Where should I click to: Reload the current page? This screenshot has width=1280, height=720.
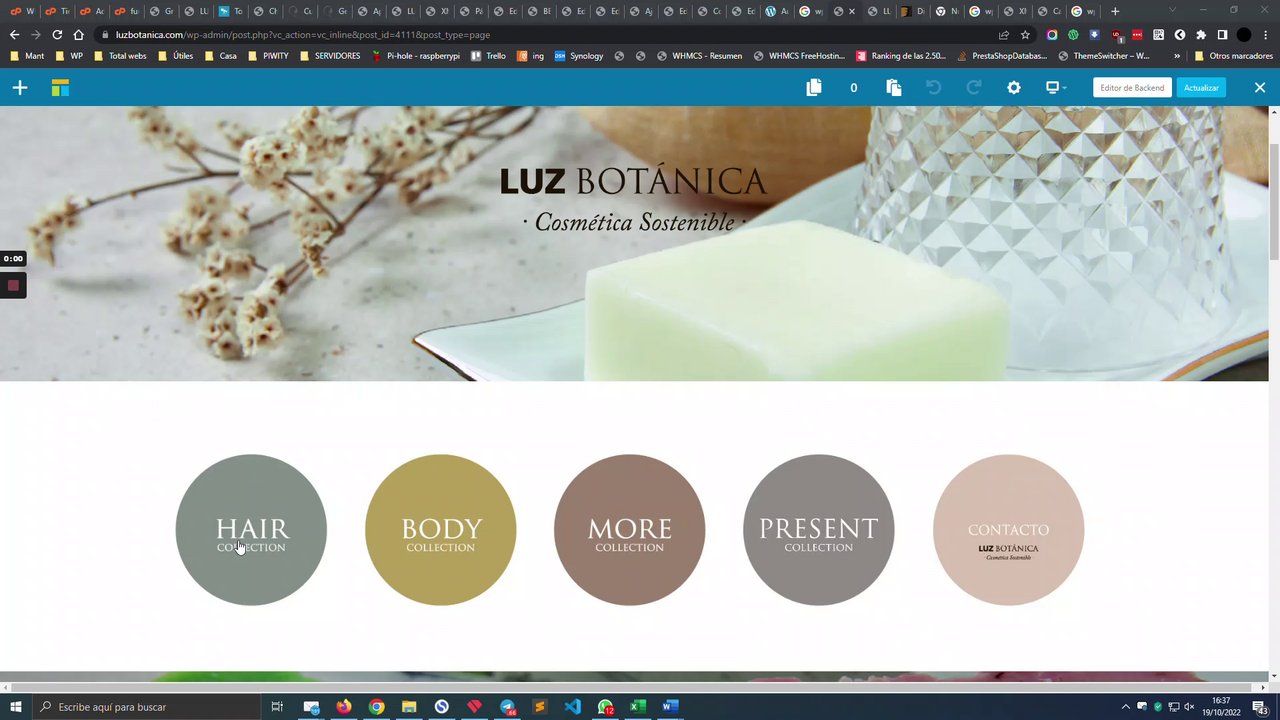click(57, 34)
